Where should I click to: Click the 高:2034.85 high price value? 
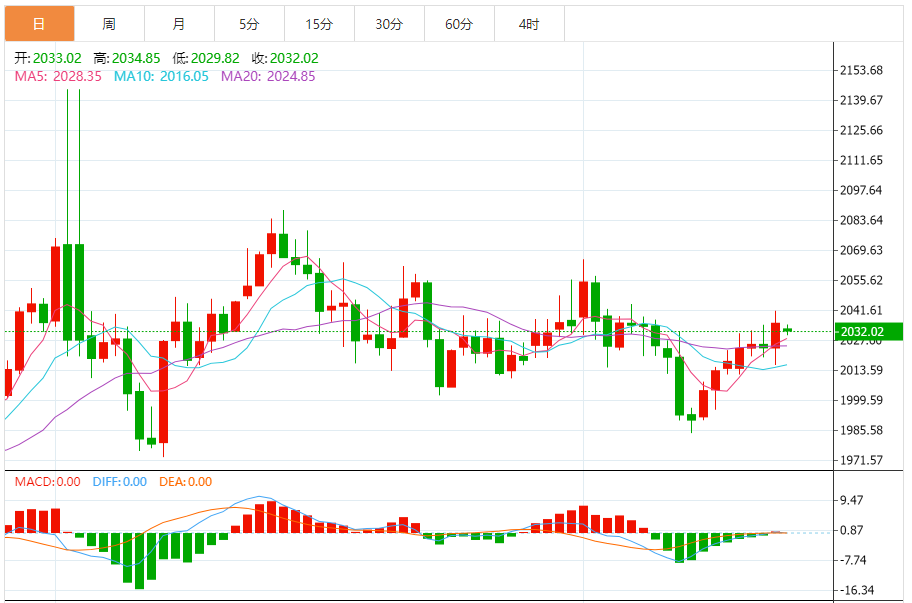click(x=127, y=58)
